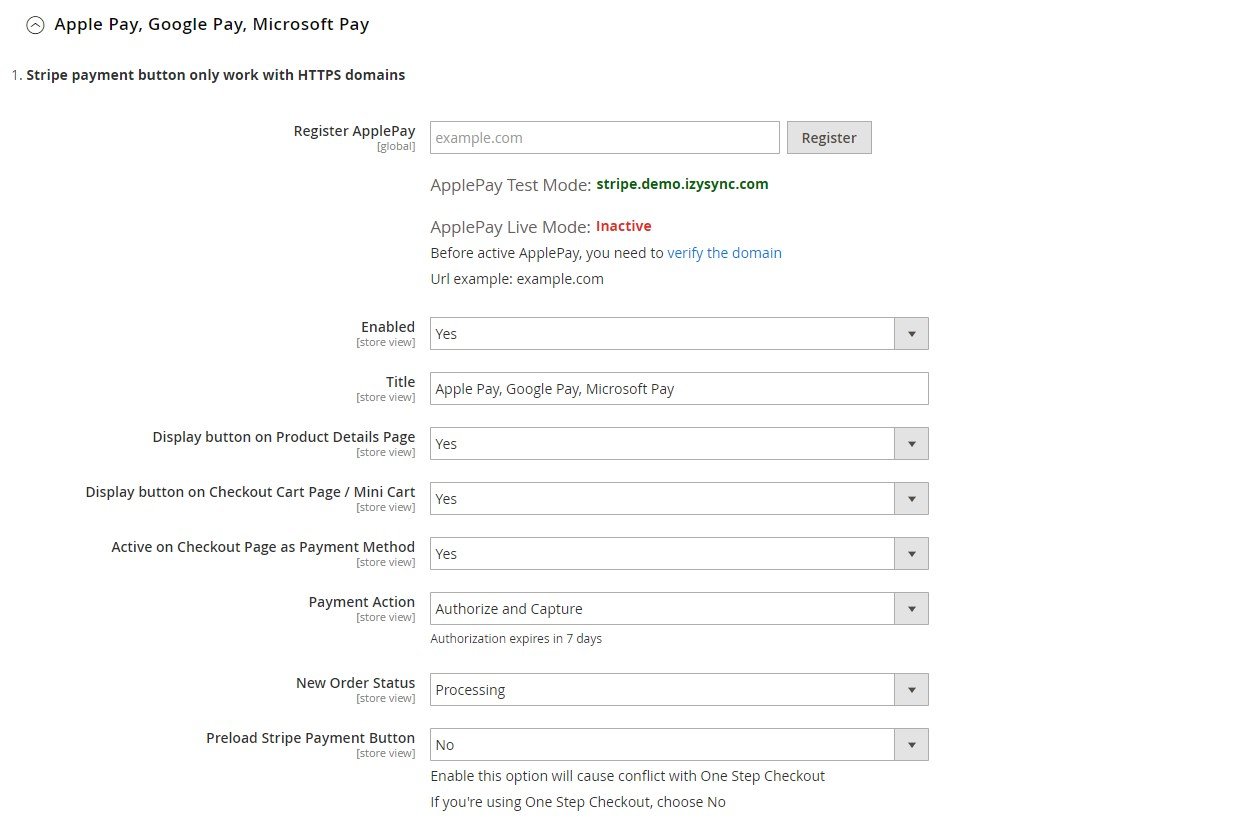Click the Url example: example.com hint
Image resolution: width=1254 pixels, height=822 pixels.
pyautogui.click(x=517, y=279)
